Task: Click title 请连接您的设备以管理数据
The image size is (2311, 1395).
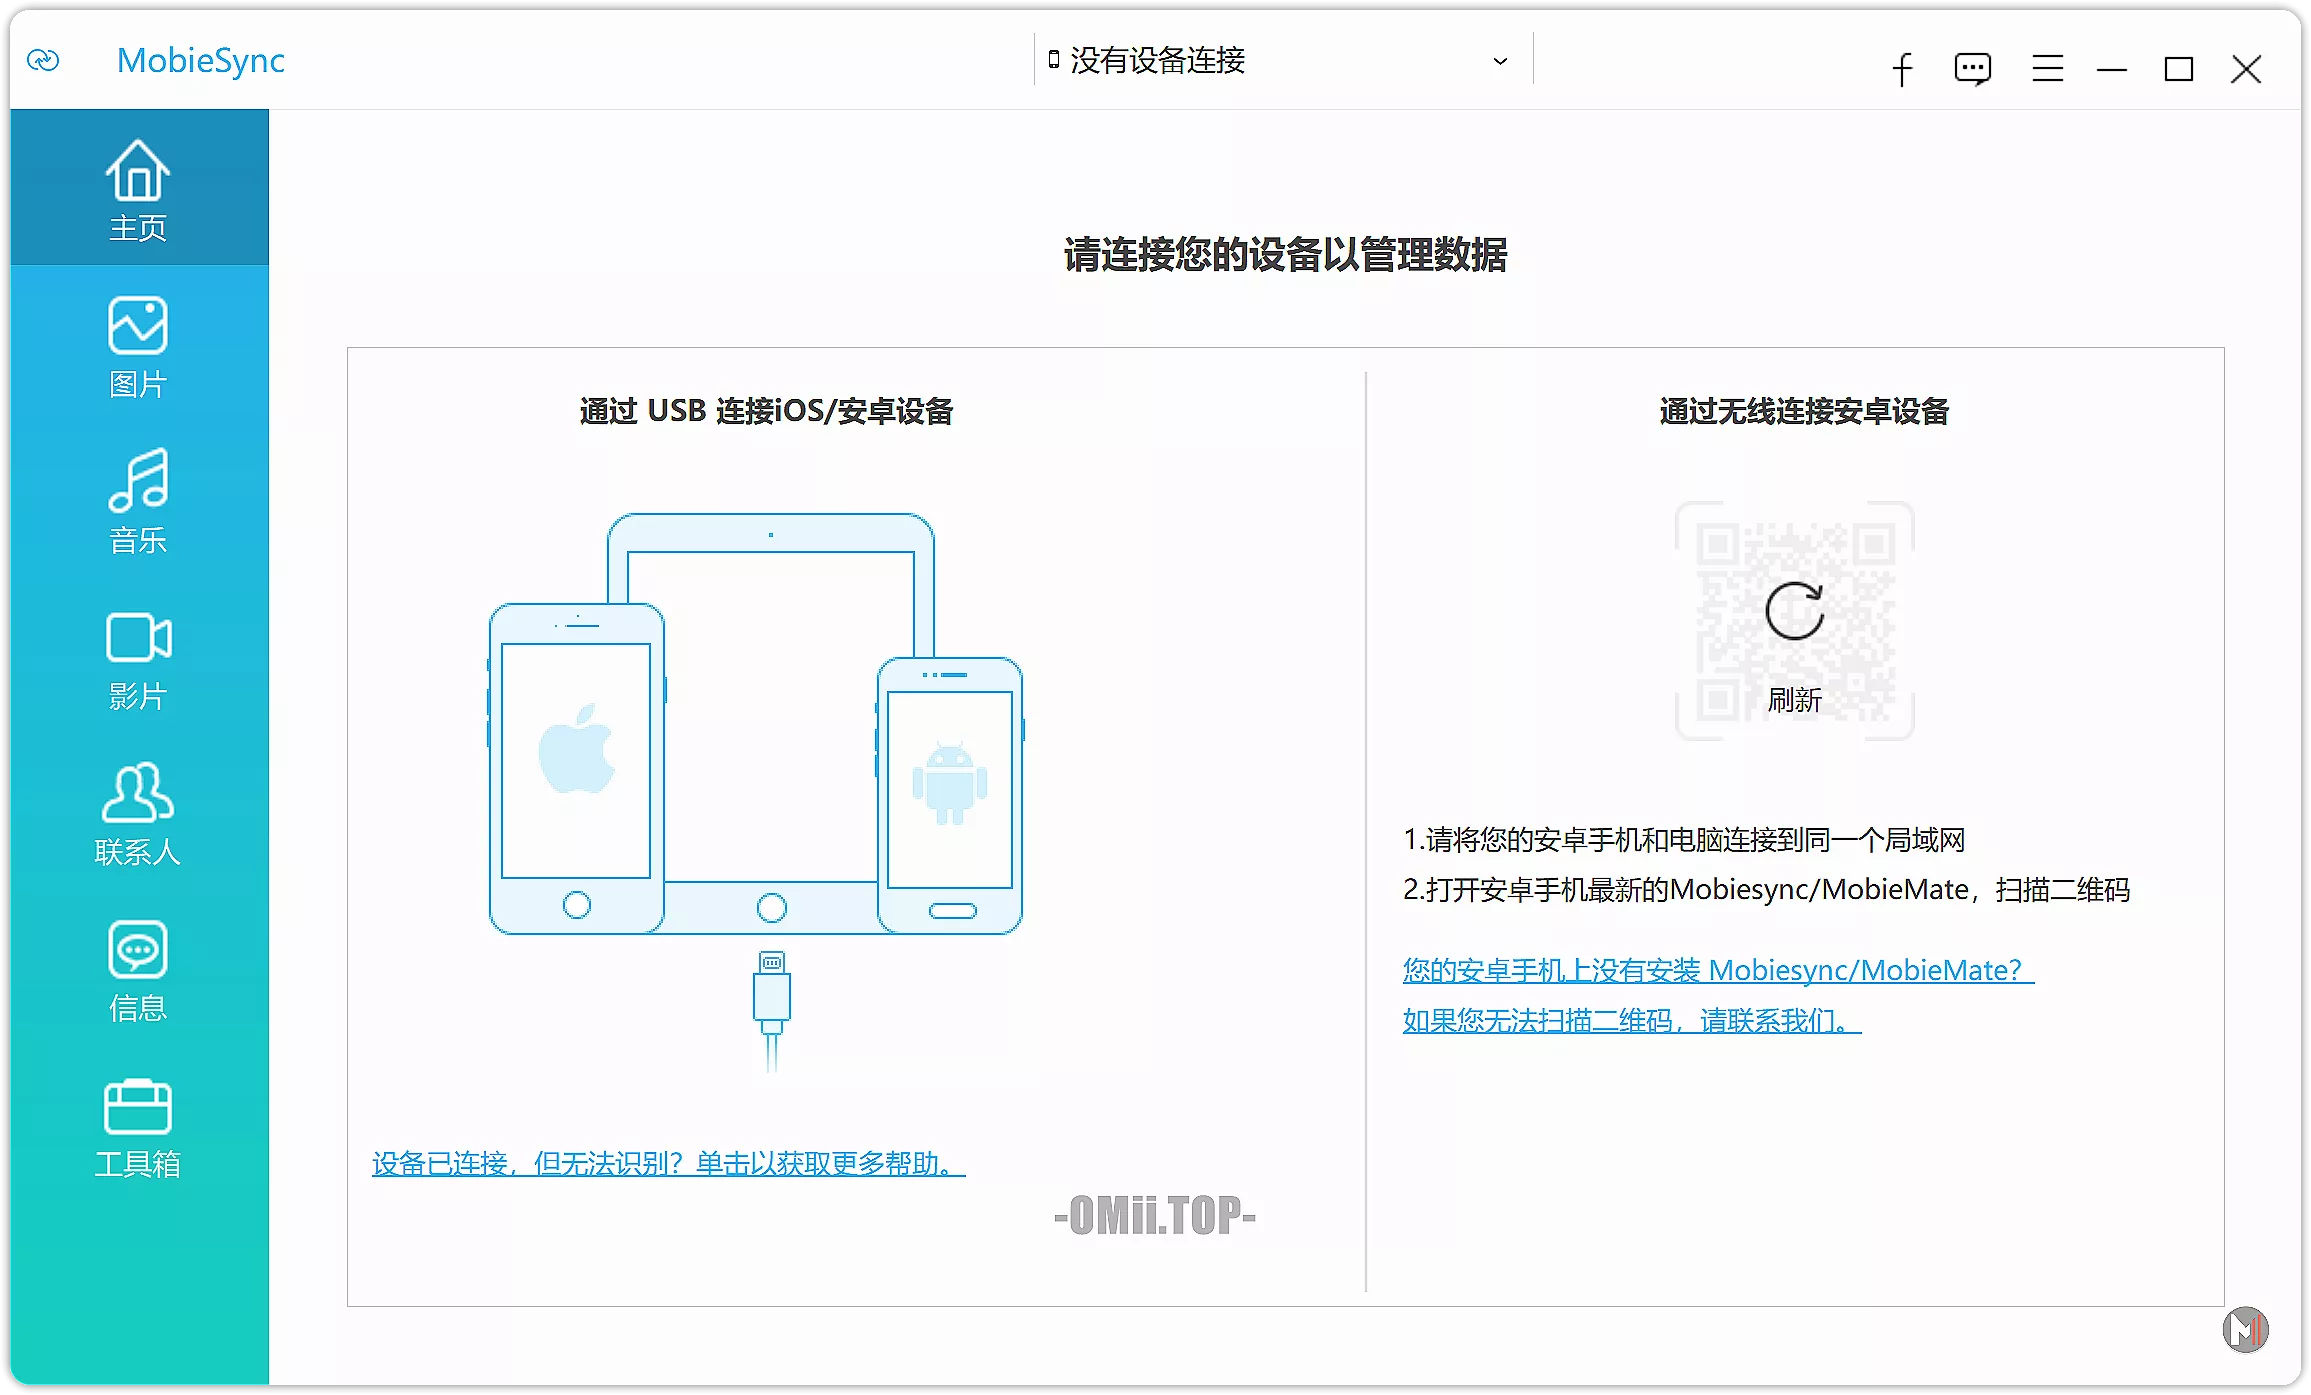Action: coord(1286,255)
